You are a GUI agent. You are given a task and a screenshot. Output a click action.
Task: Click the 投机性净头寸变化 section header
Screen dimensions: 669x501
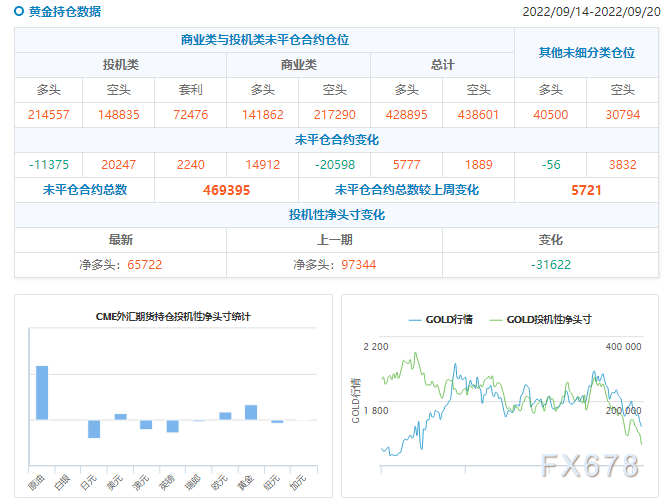click(x=337, y=215)
